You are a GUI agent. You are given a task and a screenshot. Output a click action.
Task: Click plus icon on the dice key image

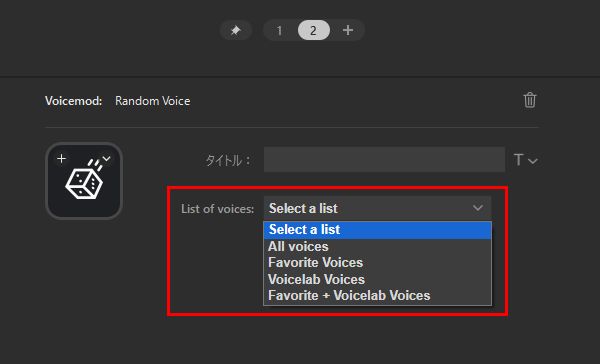pos(61,158)
